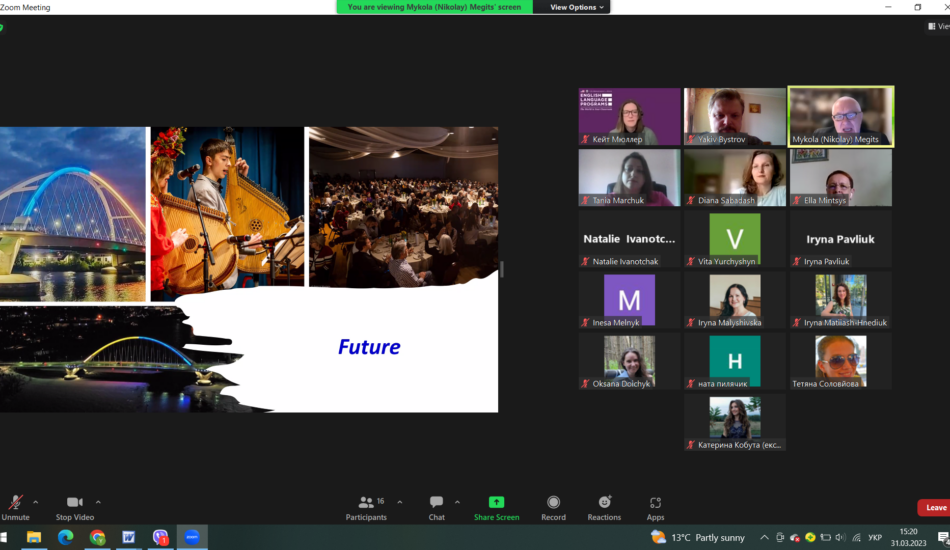
Task: Expand audio options arrow next to Unmute
Action: [x=36, y=502]
